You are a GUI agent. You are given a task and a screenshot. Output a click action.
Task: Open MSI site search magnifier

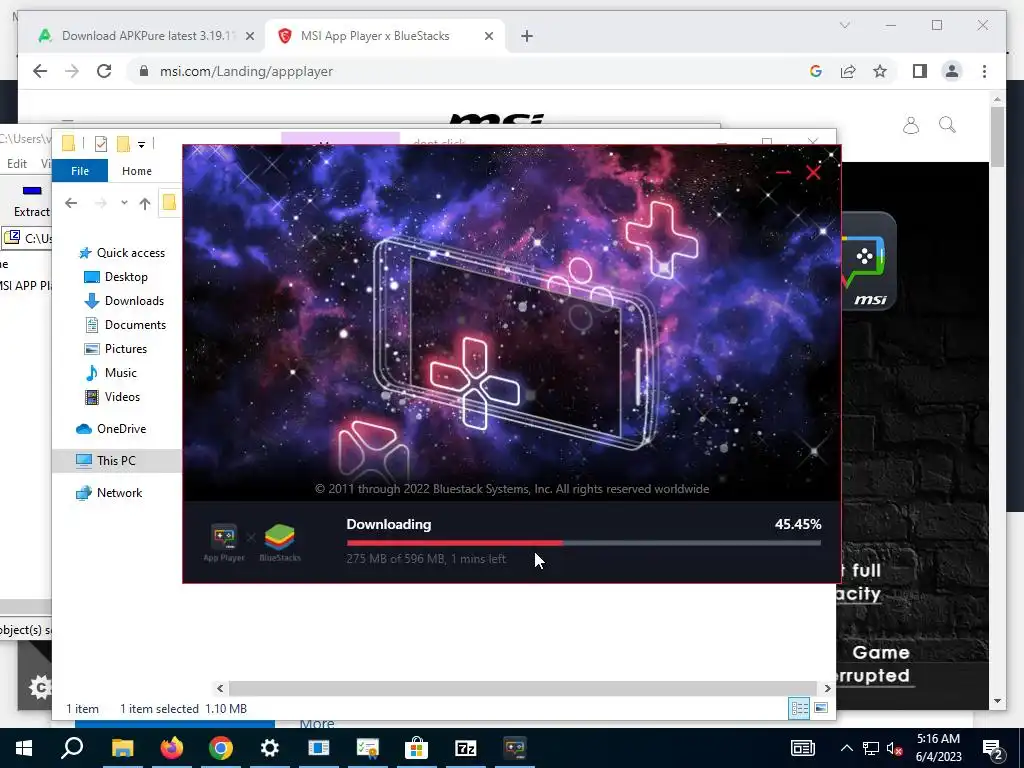pos(948,124)
